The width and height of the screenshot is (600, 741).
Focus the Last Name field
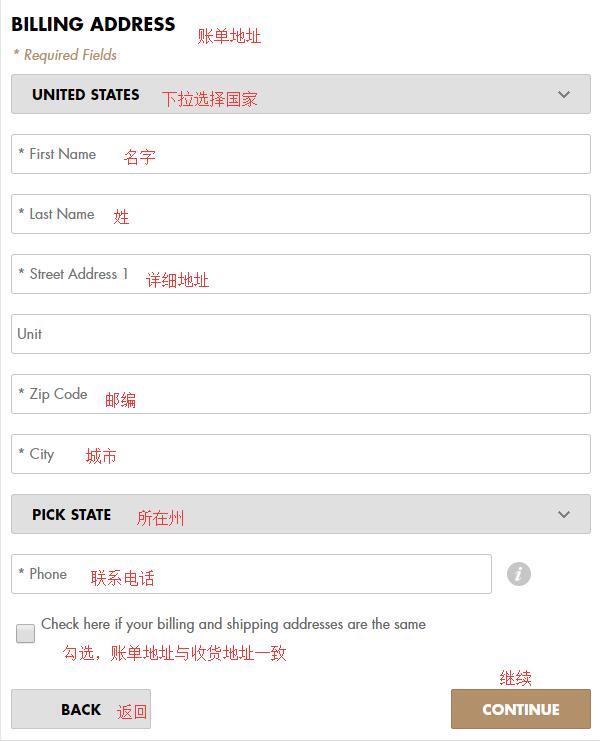tap(300, 214)
